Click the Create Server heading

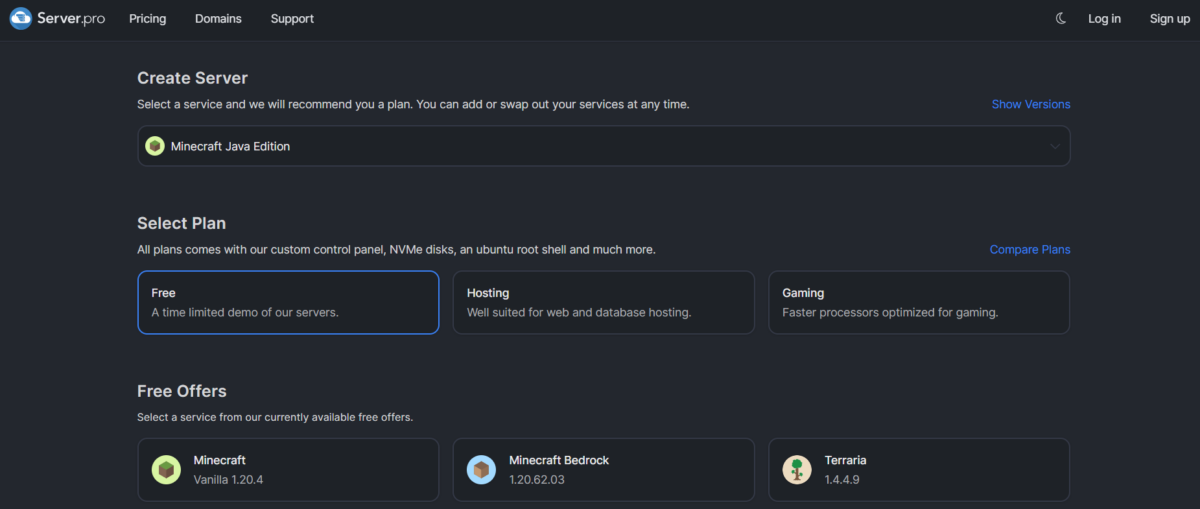click(x=192, y=78)
